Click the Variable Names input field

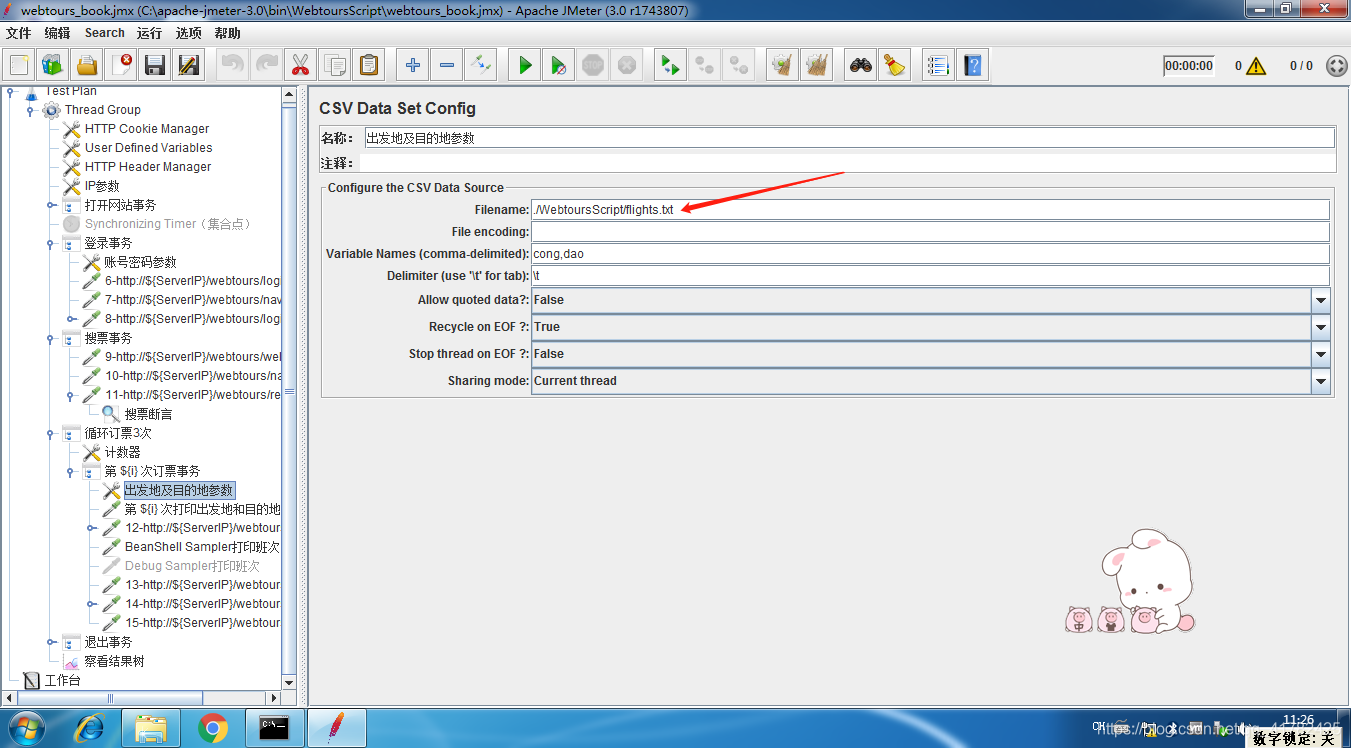[x=930, y=254]
